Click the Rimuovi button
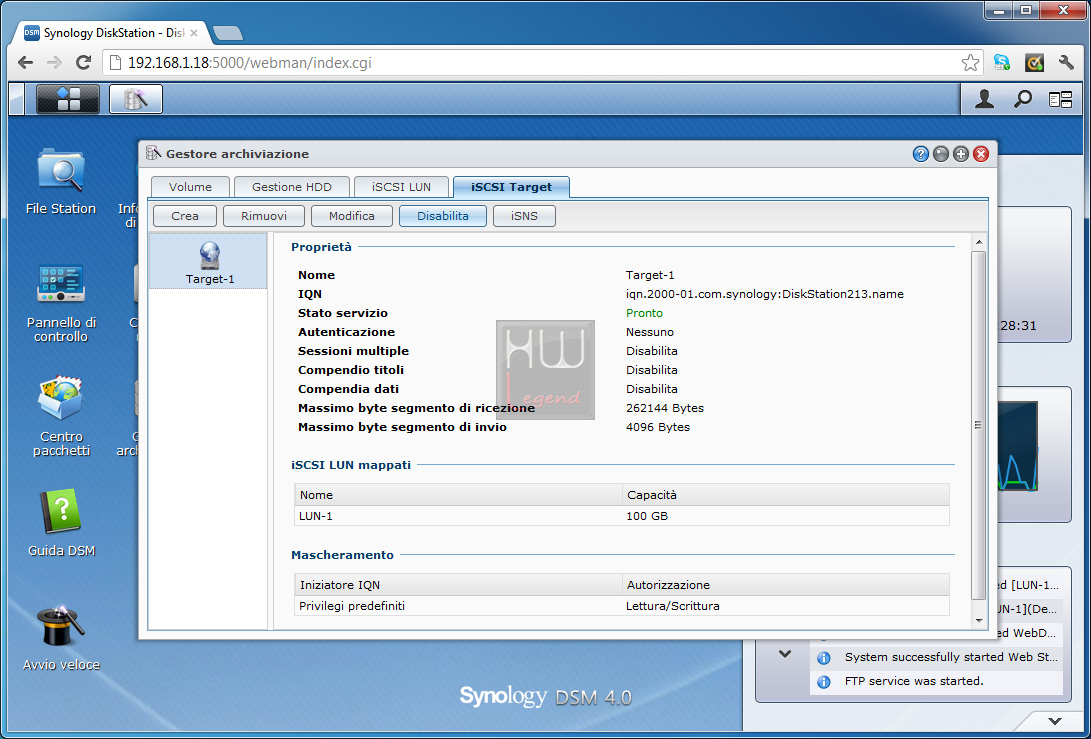 click(x=264, y=216)
